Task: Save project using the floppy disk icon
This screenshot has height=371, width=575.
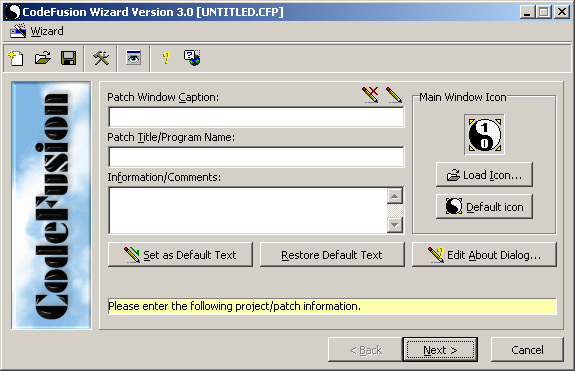Action: point(69,58)
